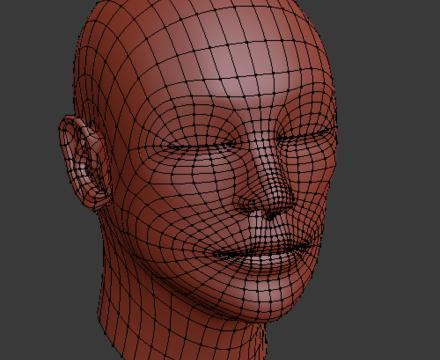Click the closed eyelid beside the ear
The image size is (440, 360).
(x=200, y=147)
